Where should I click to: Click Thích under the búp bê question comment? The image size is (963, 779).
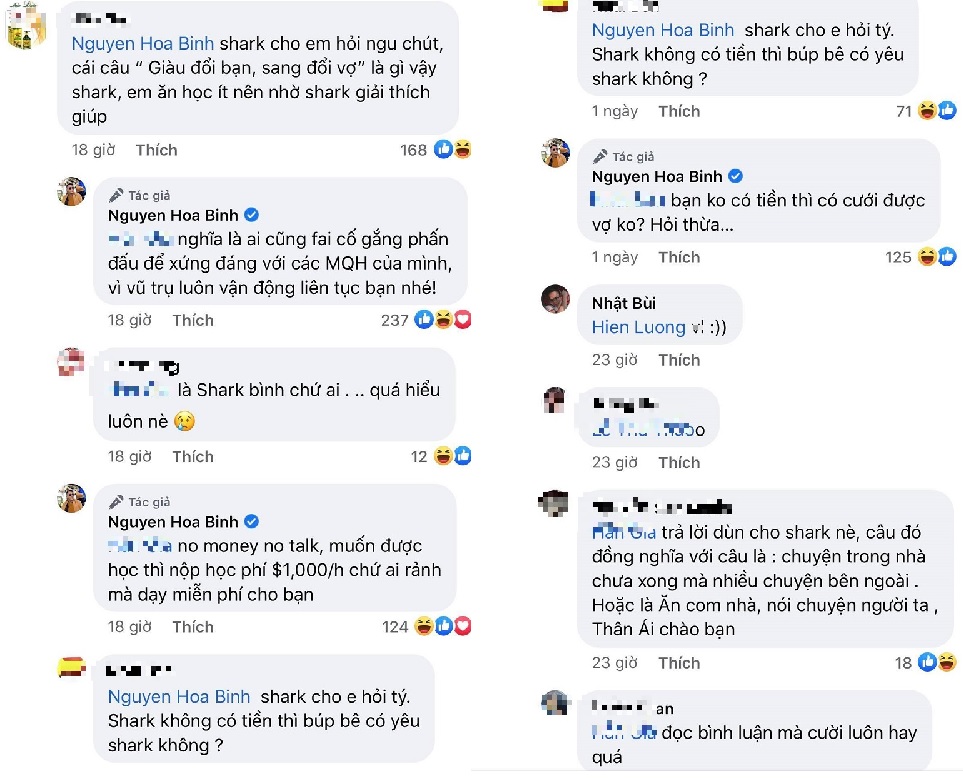point(679,111)
